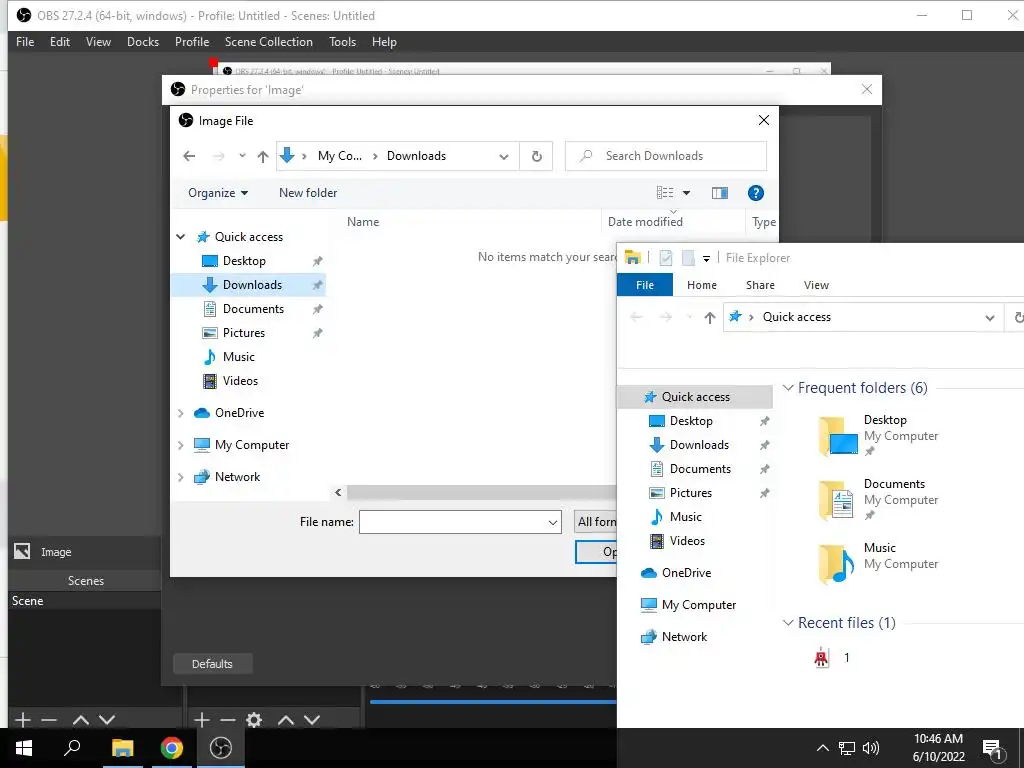The width and height of the screenshot is (1024, 768).
Task: Open Home tab in File Explorer ribbon
Action: point(701,285)
